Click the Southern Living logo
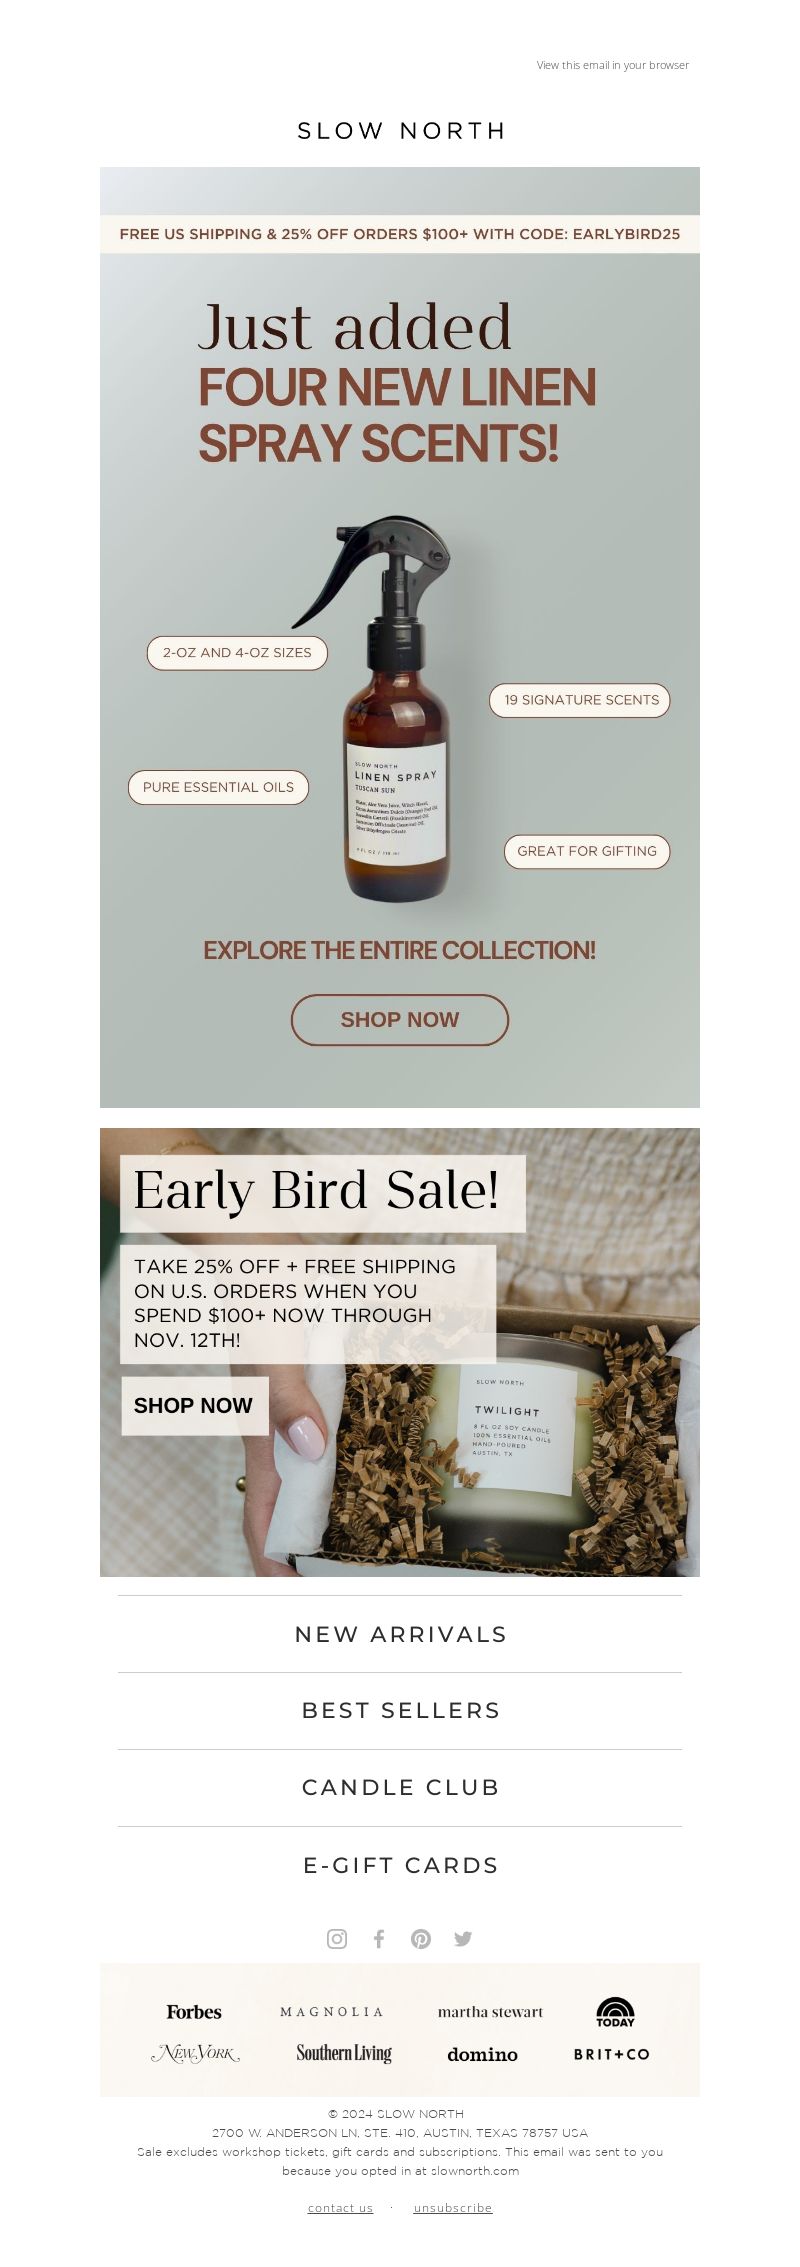This screenshot has width=800, height=2267. coord(344,2053)
